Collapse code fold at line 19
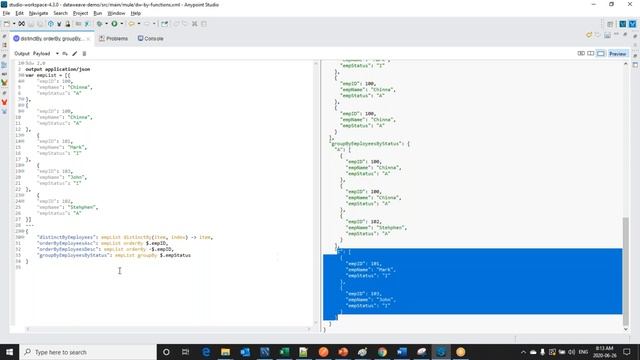This screenshot has width=640, height=360. coord(23,171)
